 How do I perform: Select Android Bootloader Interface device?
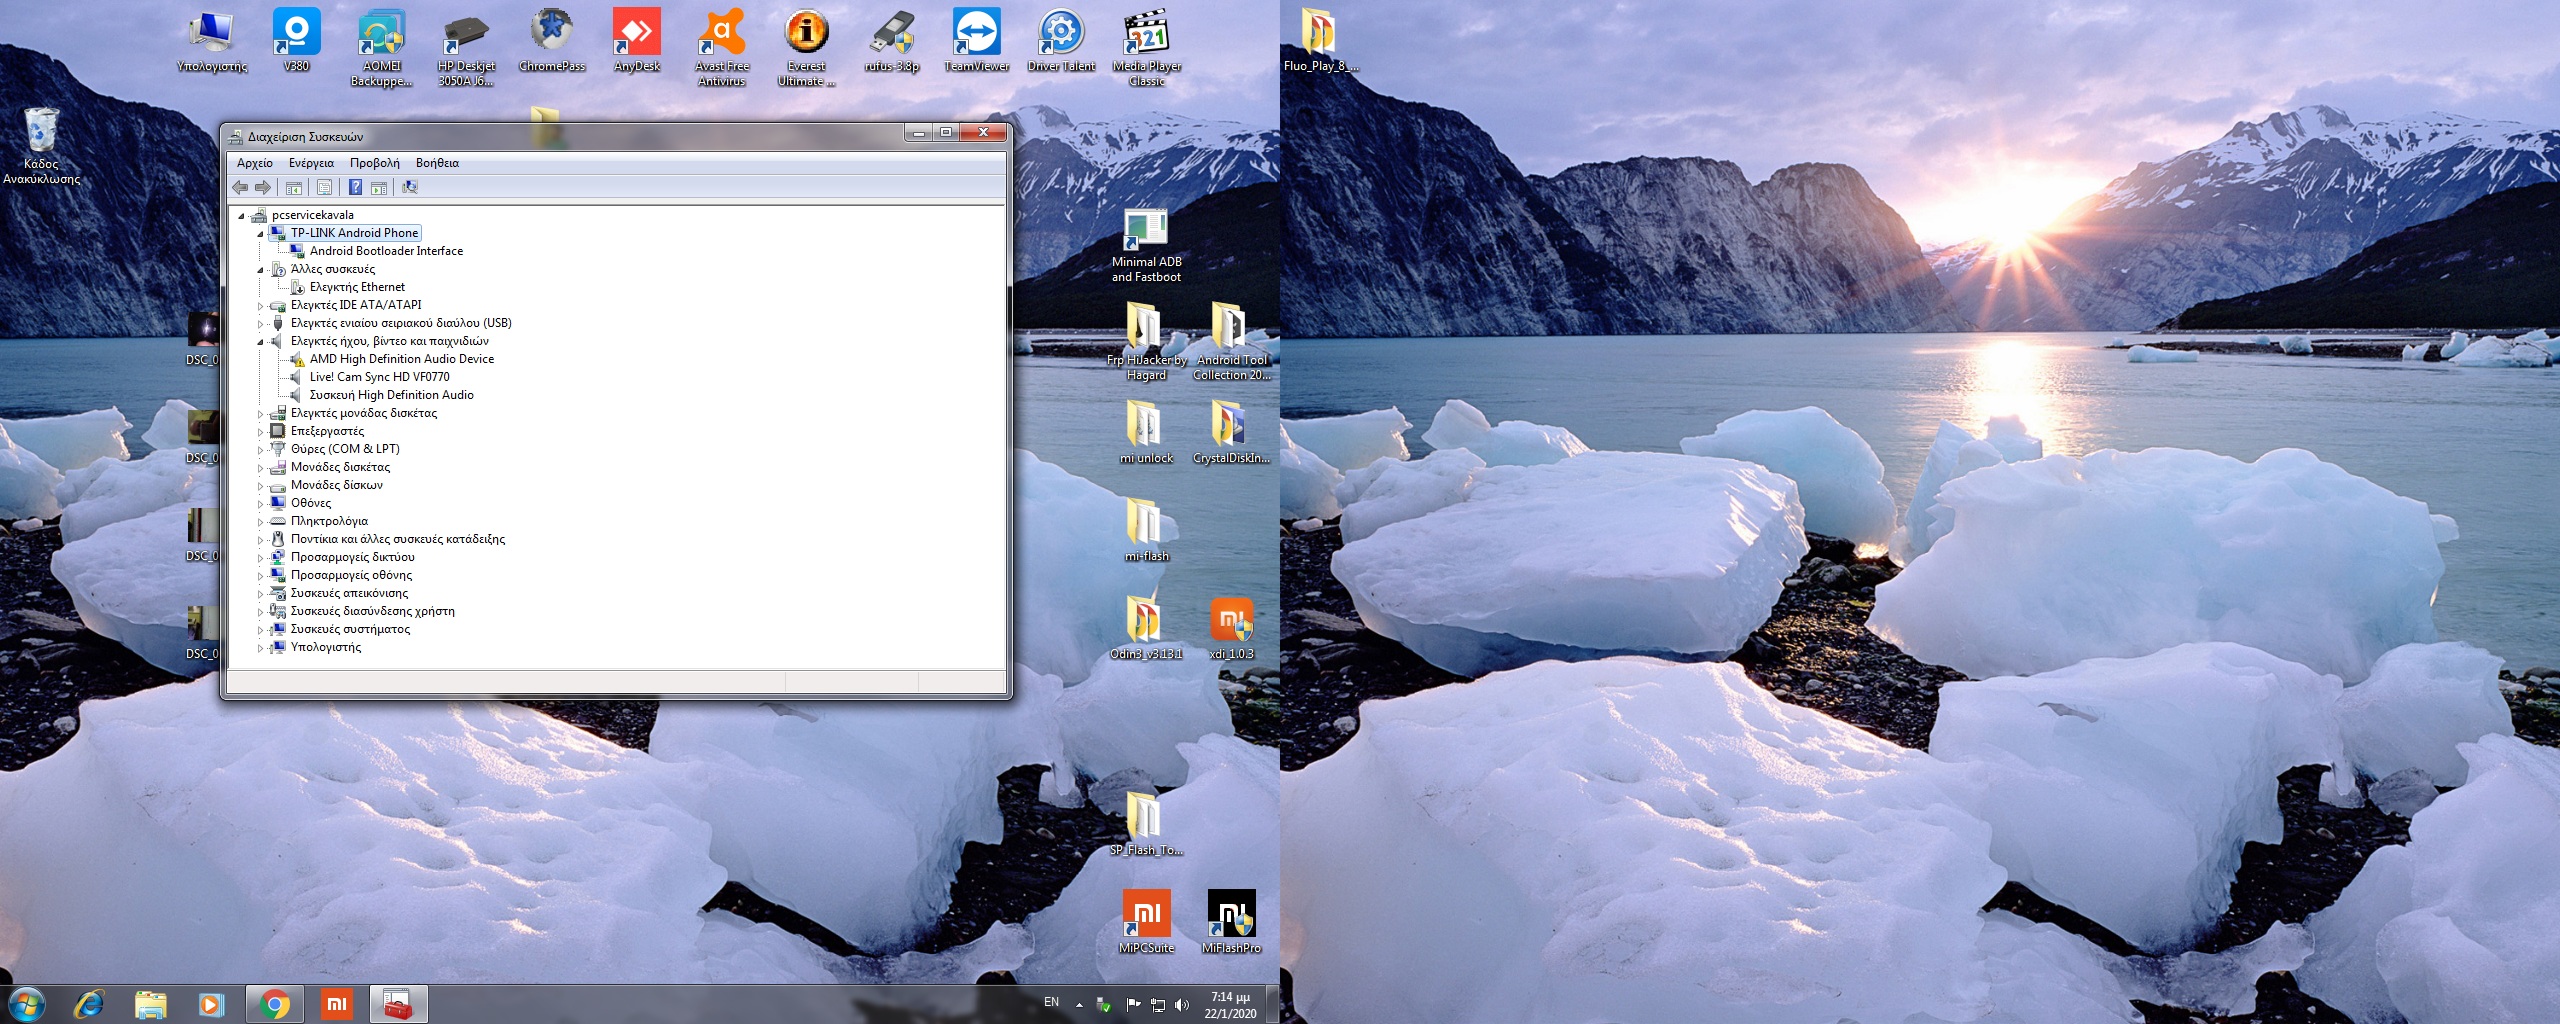coord(386,251)
